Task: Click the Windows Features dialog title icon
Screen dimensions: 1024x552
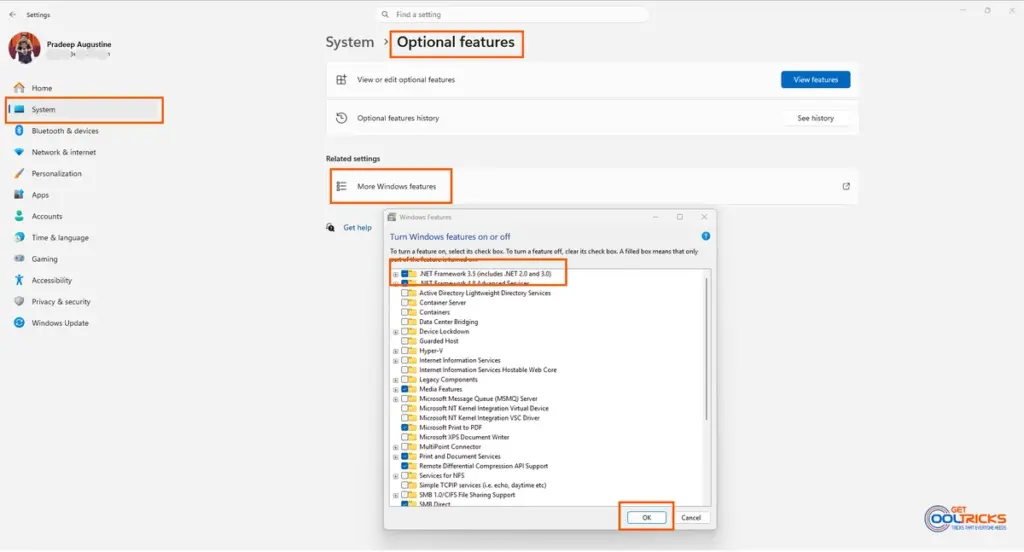Action: [x=392, y=217]
